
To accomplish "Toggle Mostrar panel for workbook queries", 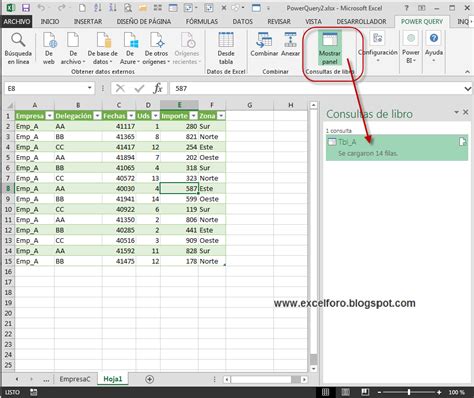I will [330, 48].
